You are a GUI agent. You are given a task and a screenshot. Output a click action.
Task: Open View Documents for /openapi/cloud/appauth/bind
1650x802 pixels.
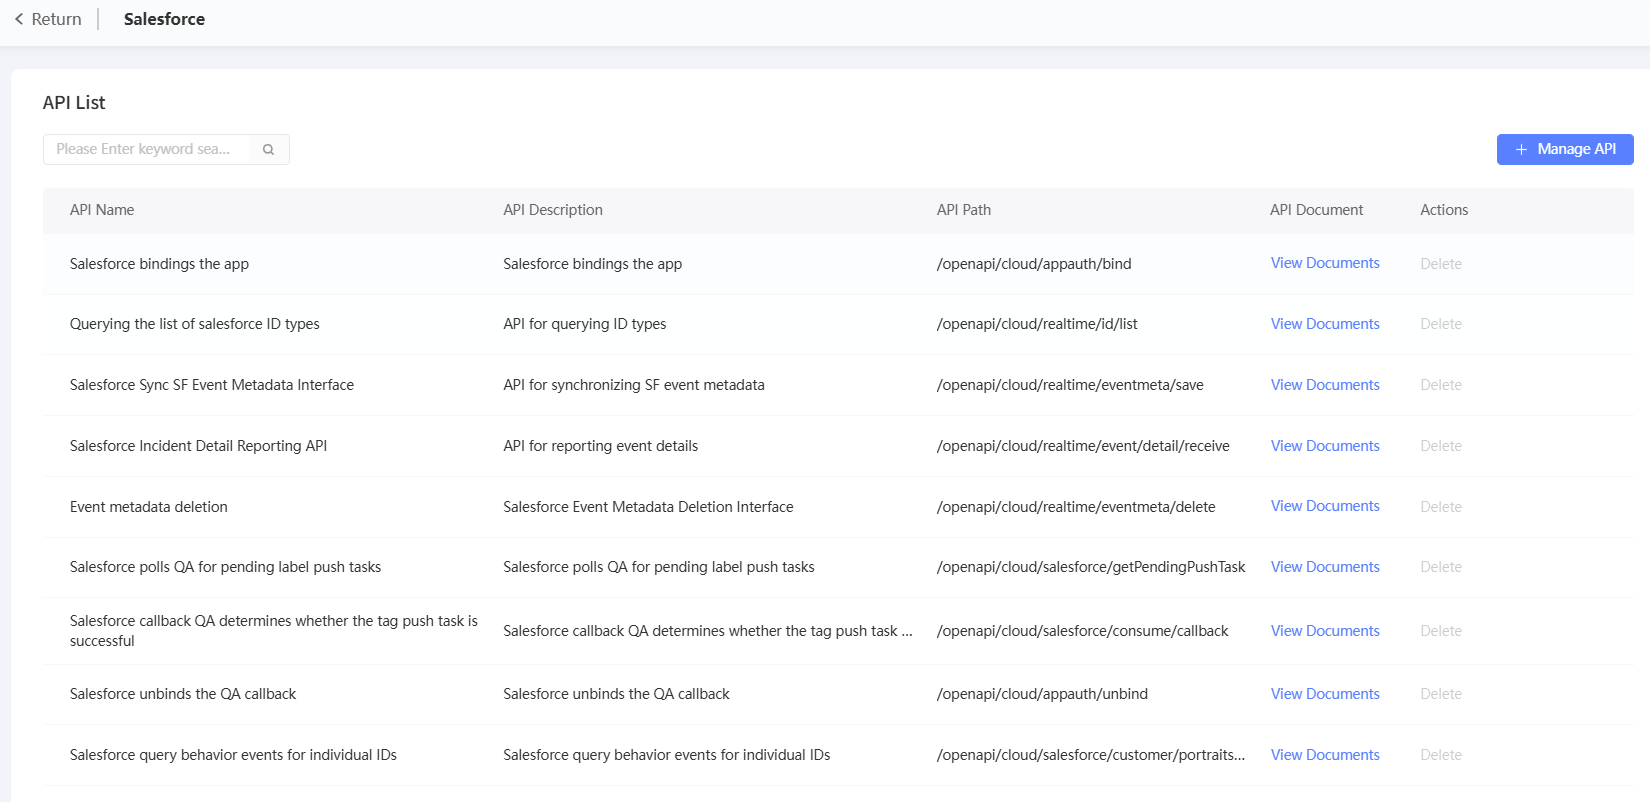[1325, 263]
